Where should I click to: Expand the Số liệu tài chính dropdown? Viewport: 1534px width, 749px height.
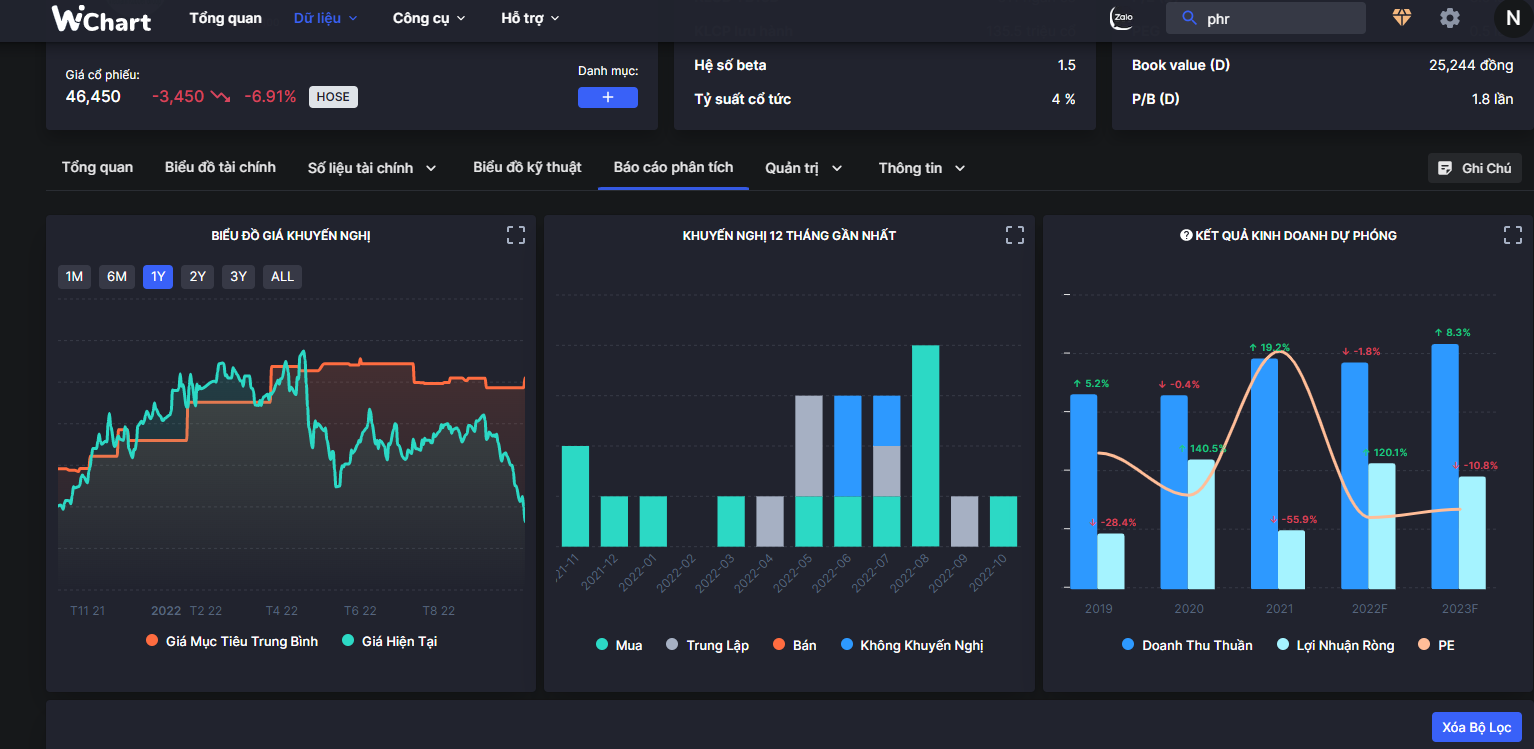pyautogui.click(x=372, y=168)
